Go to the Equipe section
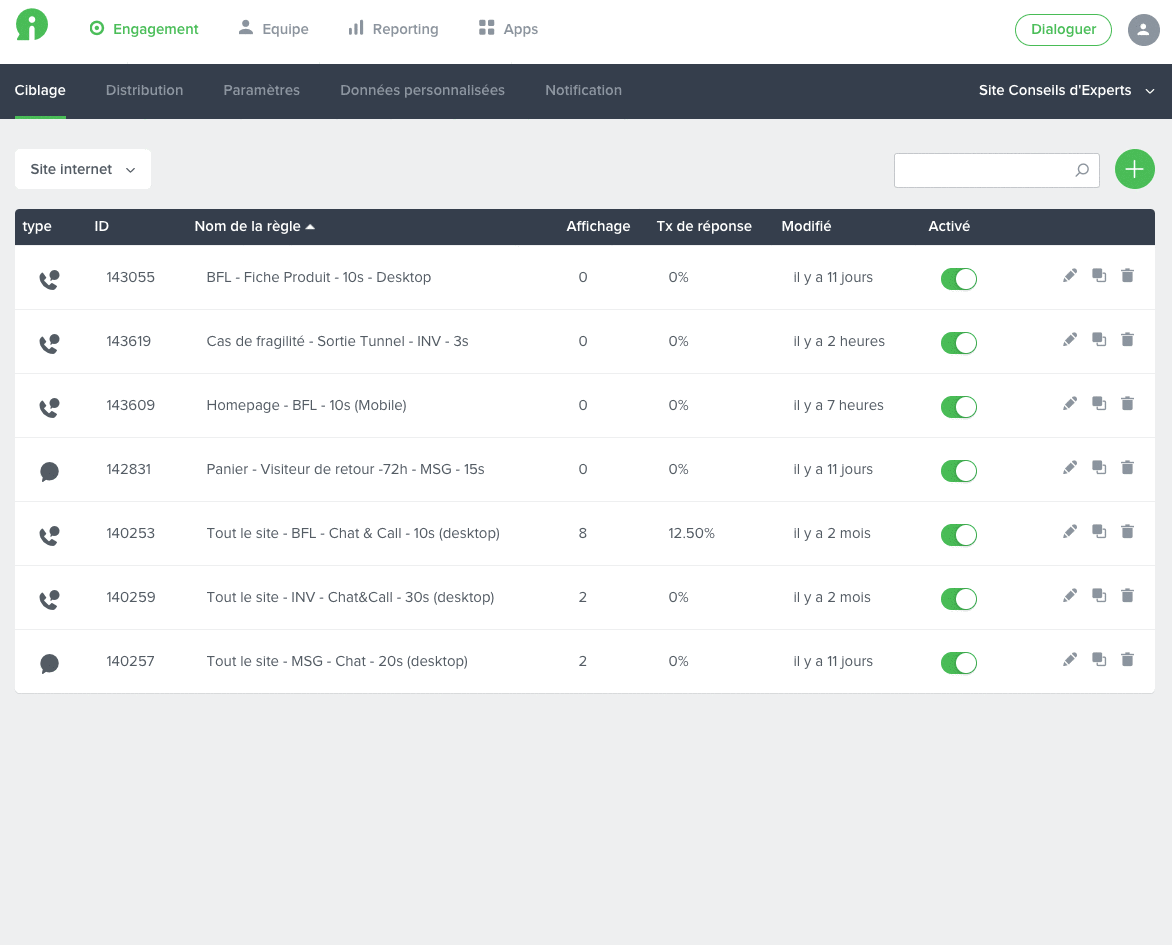Screen dimensions: 1172x945 tap(273, 29)
